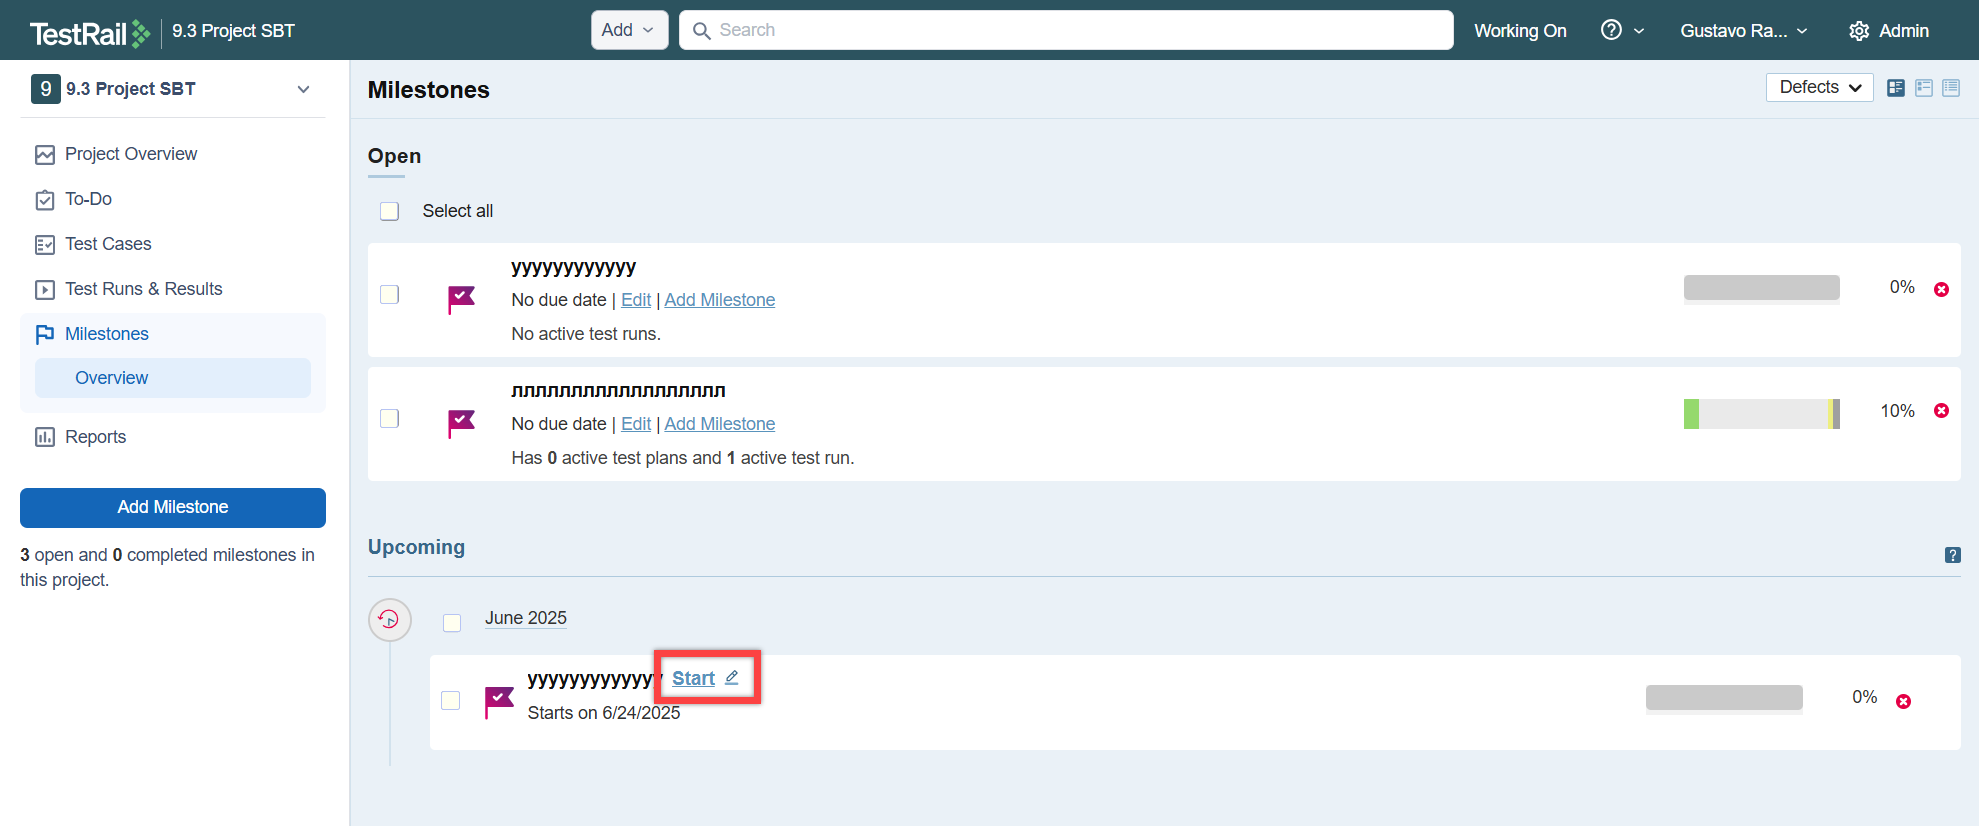Open Reports from the sidebar

coord(95,437)
